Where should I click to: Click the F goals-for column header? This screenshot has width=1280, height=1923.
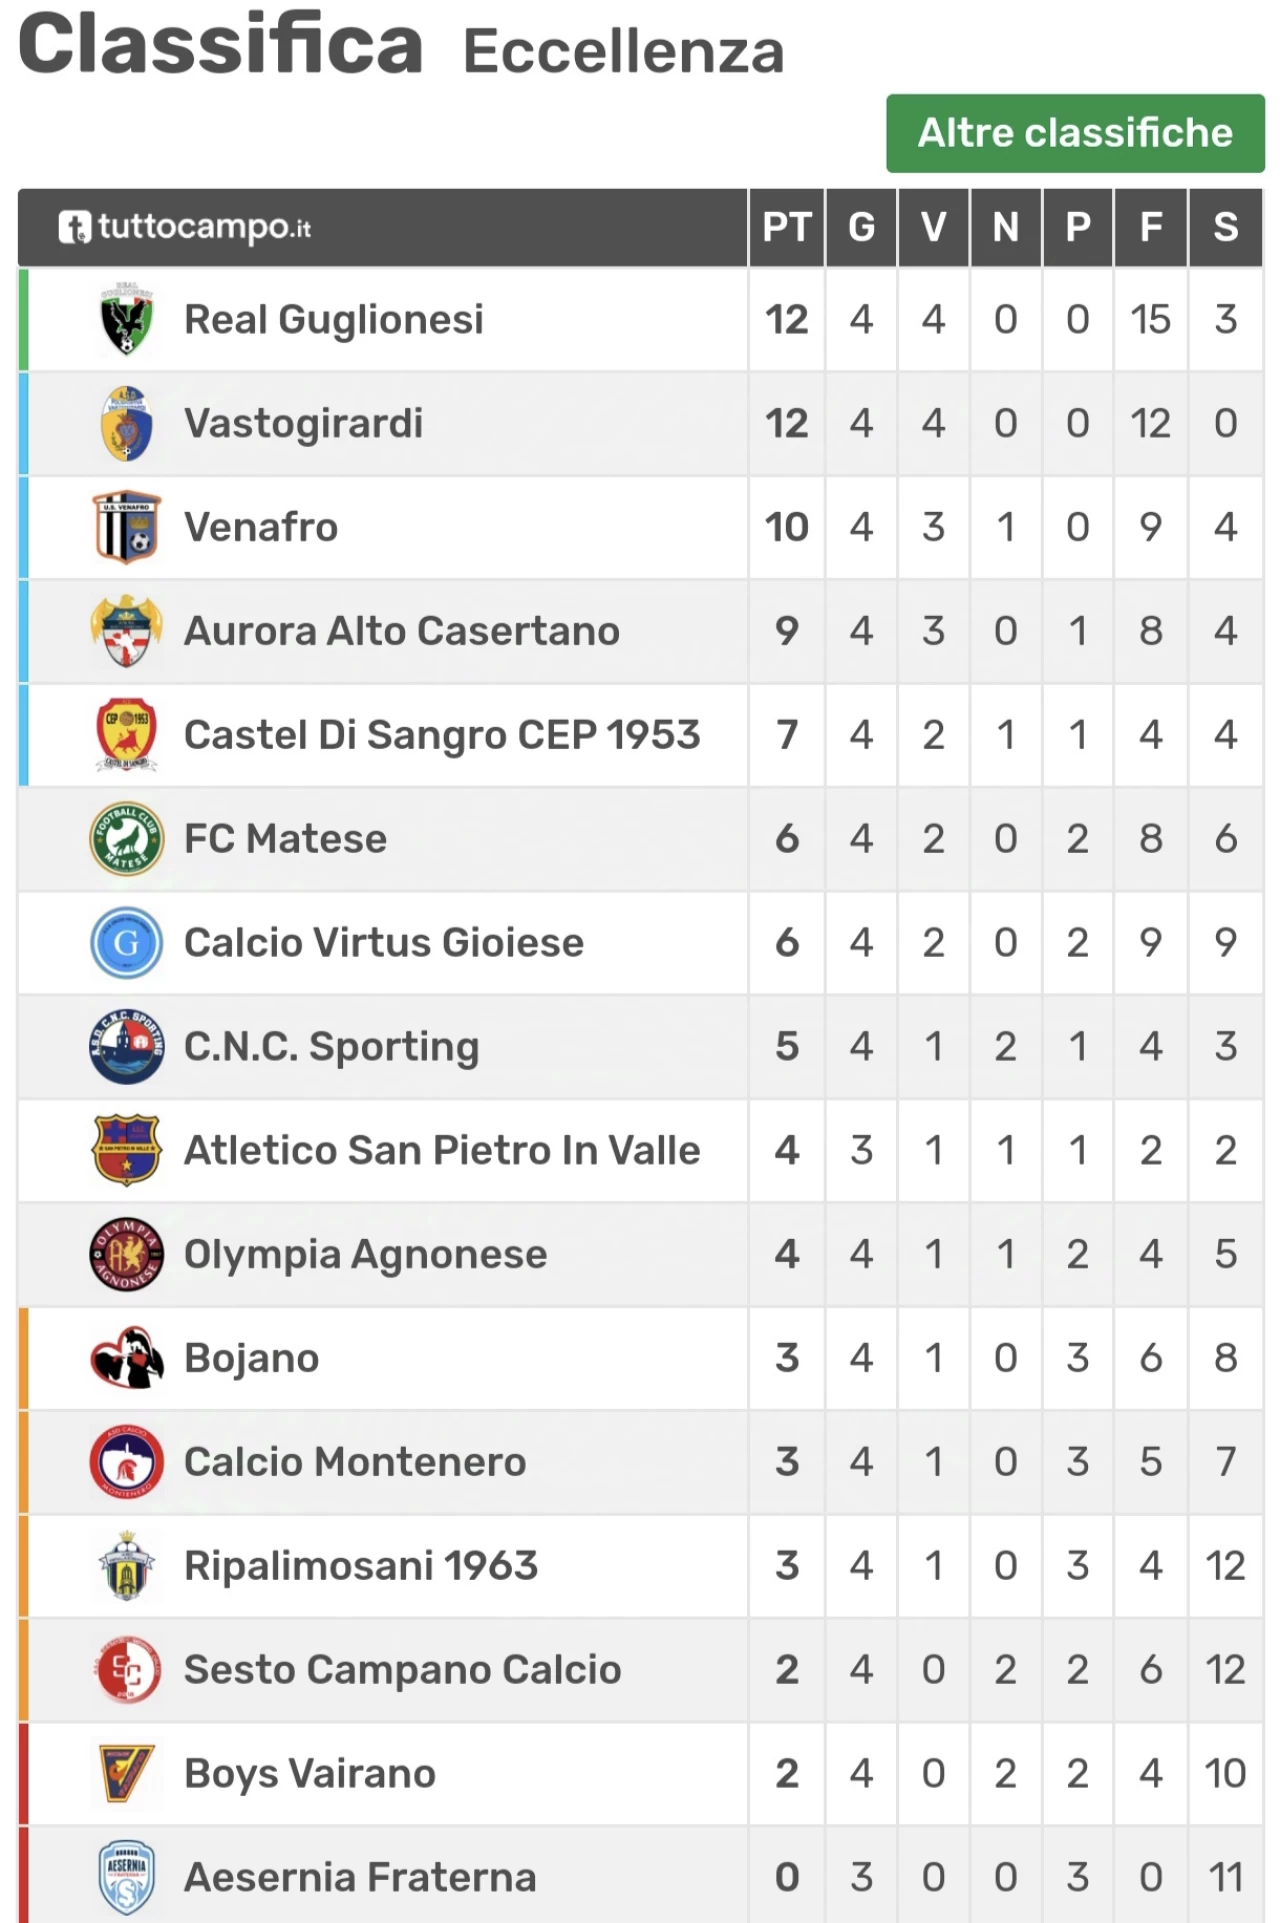point(1151,227)
